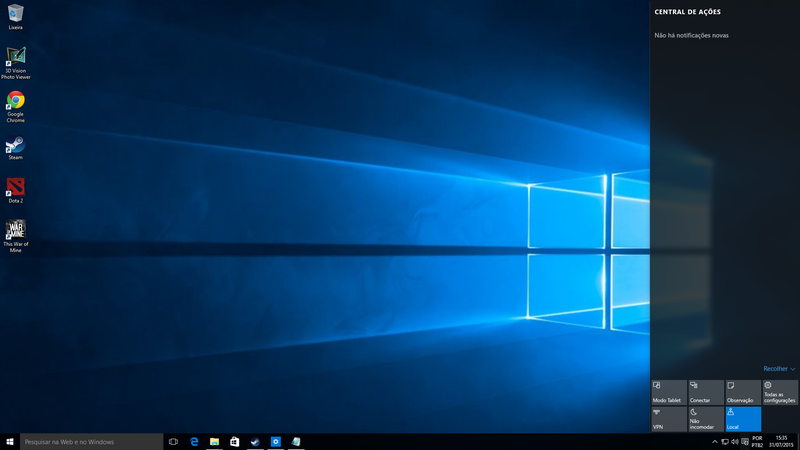The width and height of the screenshot is (800, 450).
Task: Select the This War of Mine shortcut
Action: 15,236
